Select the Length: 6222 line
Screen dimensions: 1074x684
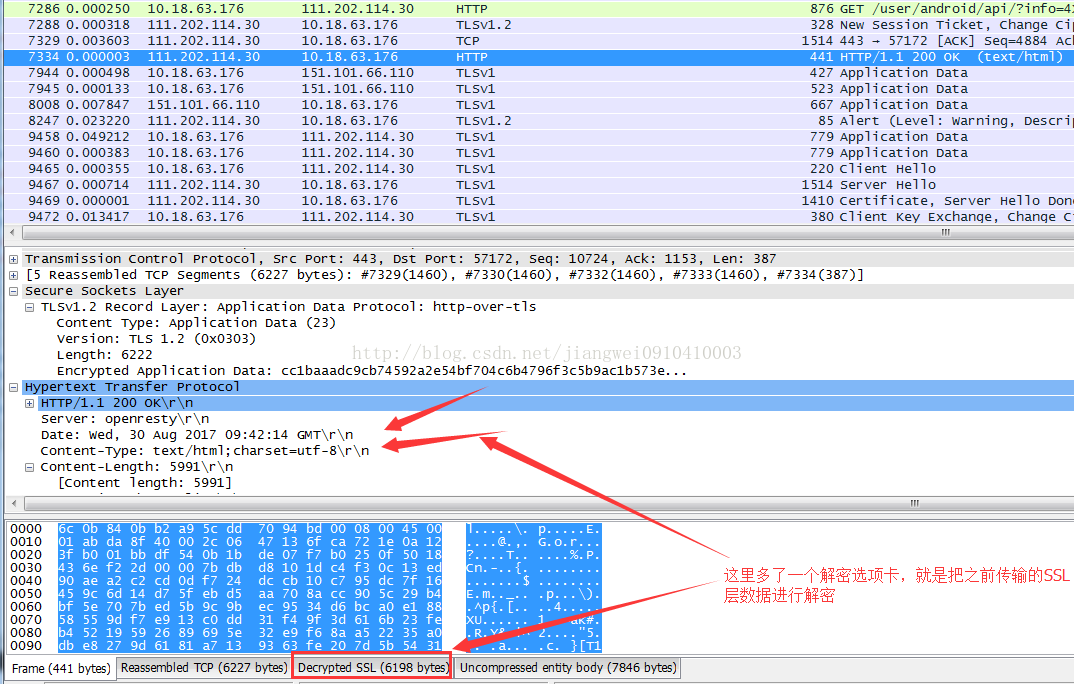pyautogui.click(x=104, y=355)
